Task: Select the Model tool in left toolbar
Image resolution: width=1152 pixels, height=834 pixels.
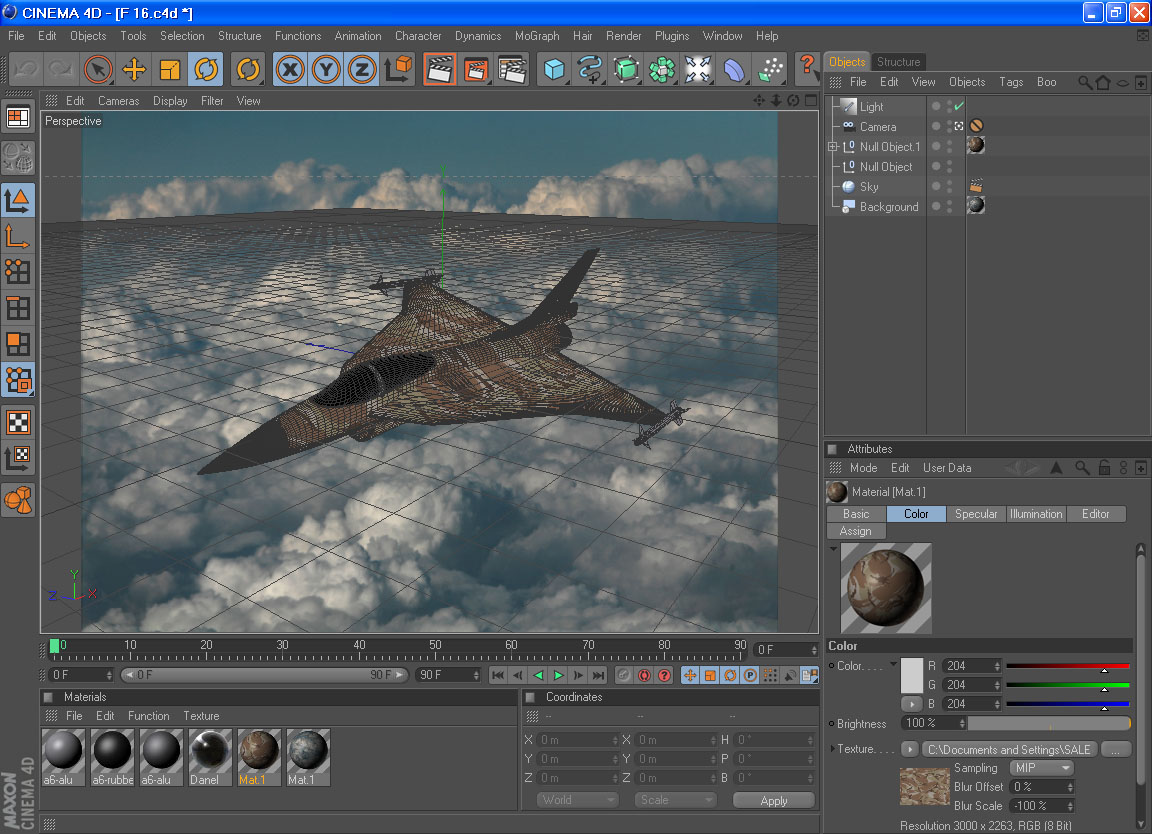Action: pyautogui.click(x=18, y=200)
